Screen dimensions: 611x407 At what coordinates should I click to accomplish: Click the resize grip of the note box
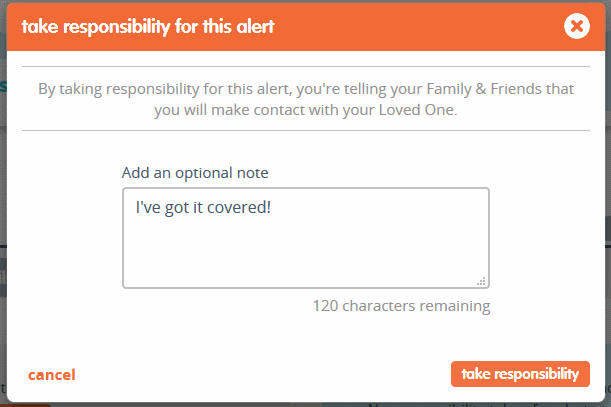[482, 281]
